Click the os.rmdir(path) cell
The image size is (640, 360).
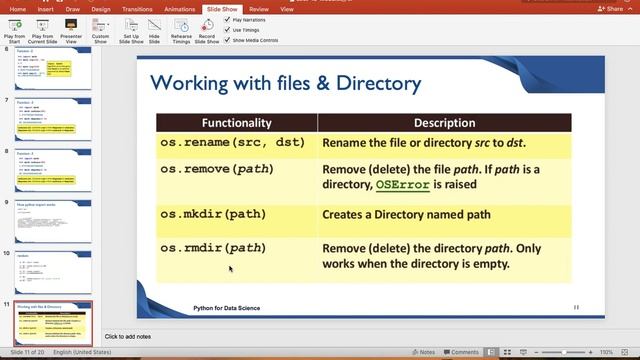(x=237, y=260)
